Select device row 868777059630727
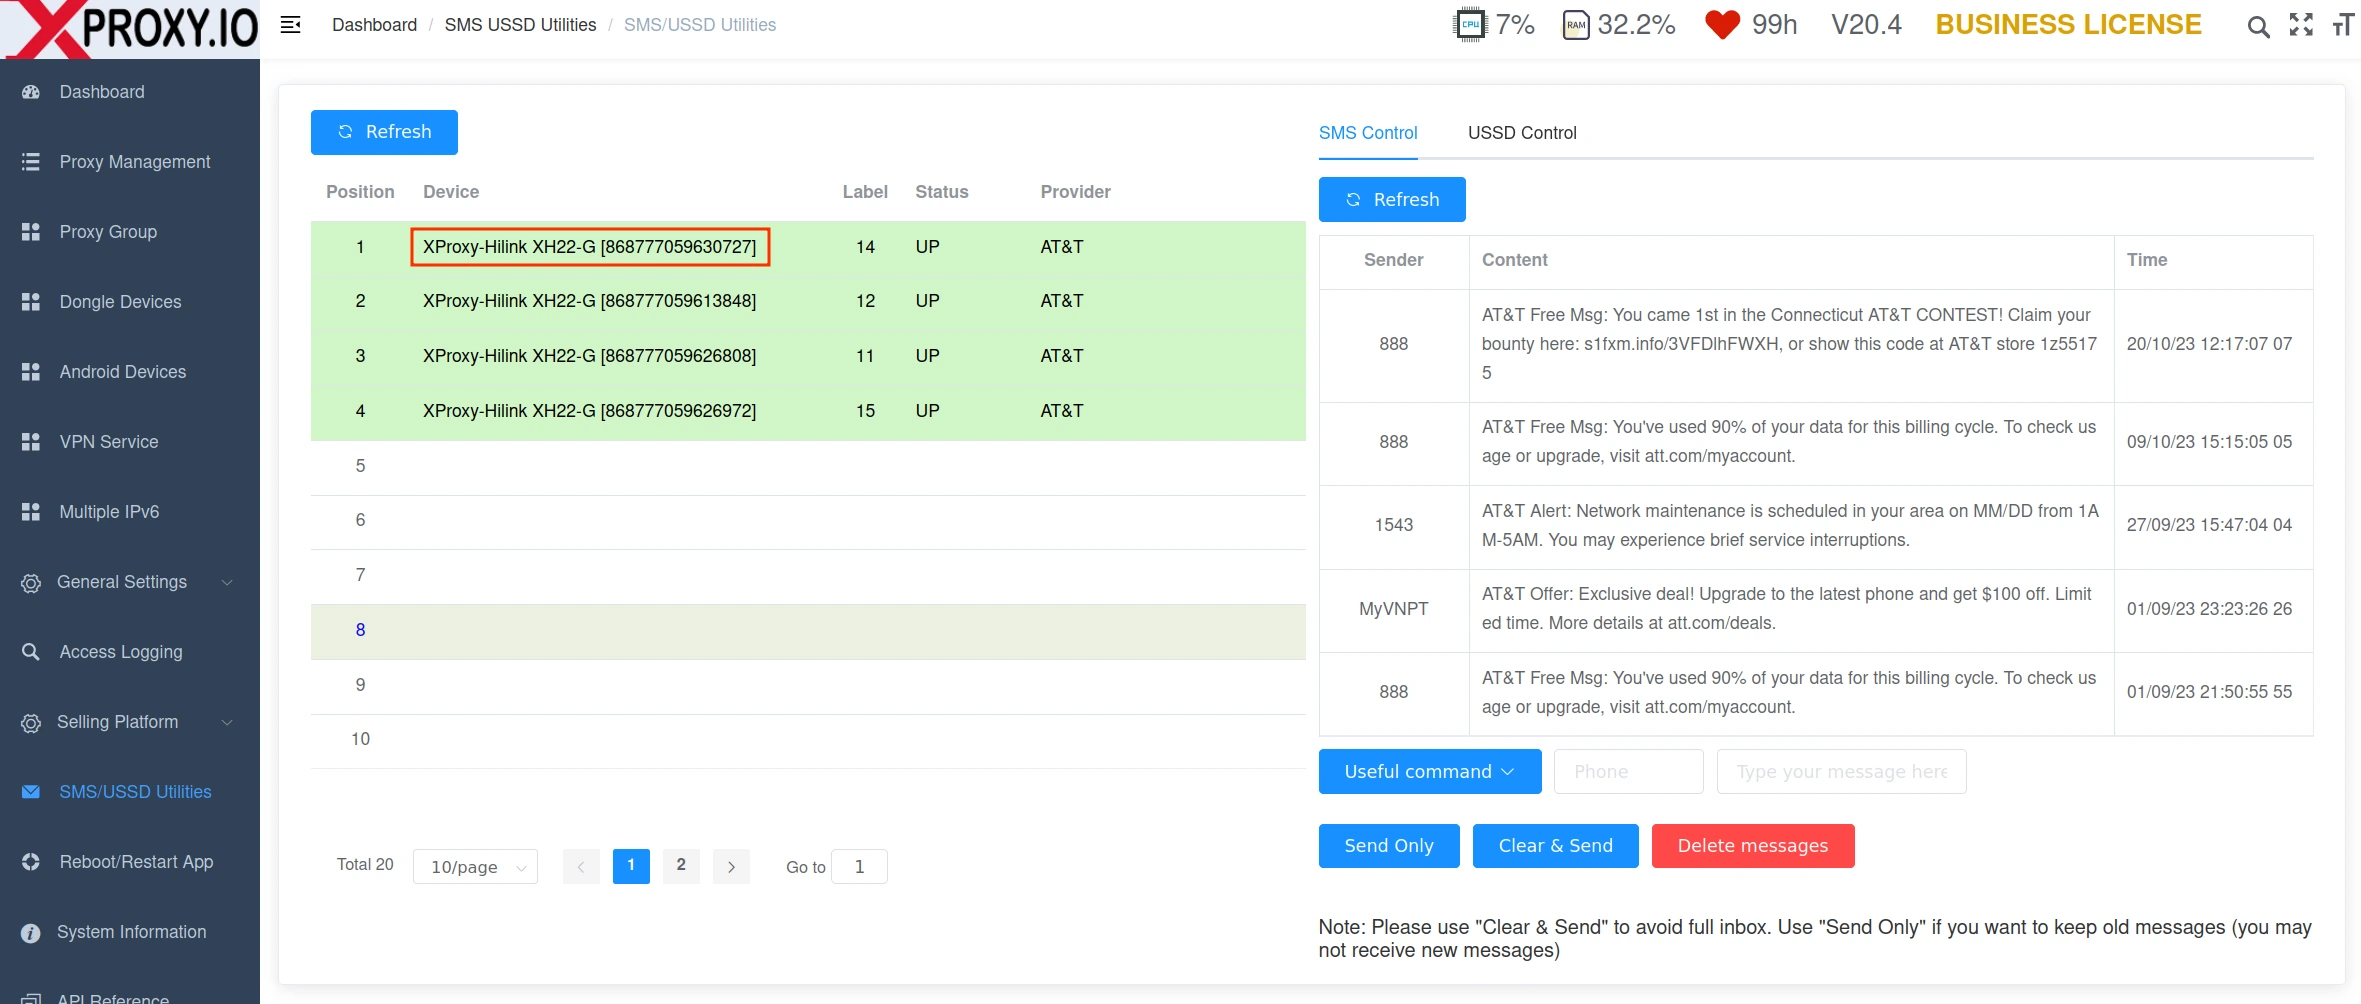 [x=808, y=247]
